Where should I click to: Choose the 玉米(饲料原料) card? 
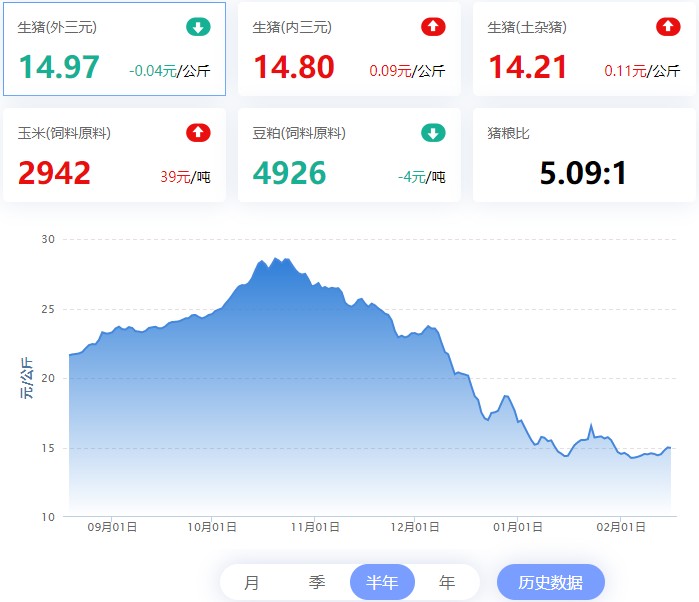click(x=115, y=155)
